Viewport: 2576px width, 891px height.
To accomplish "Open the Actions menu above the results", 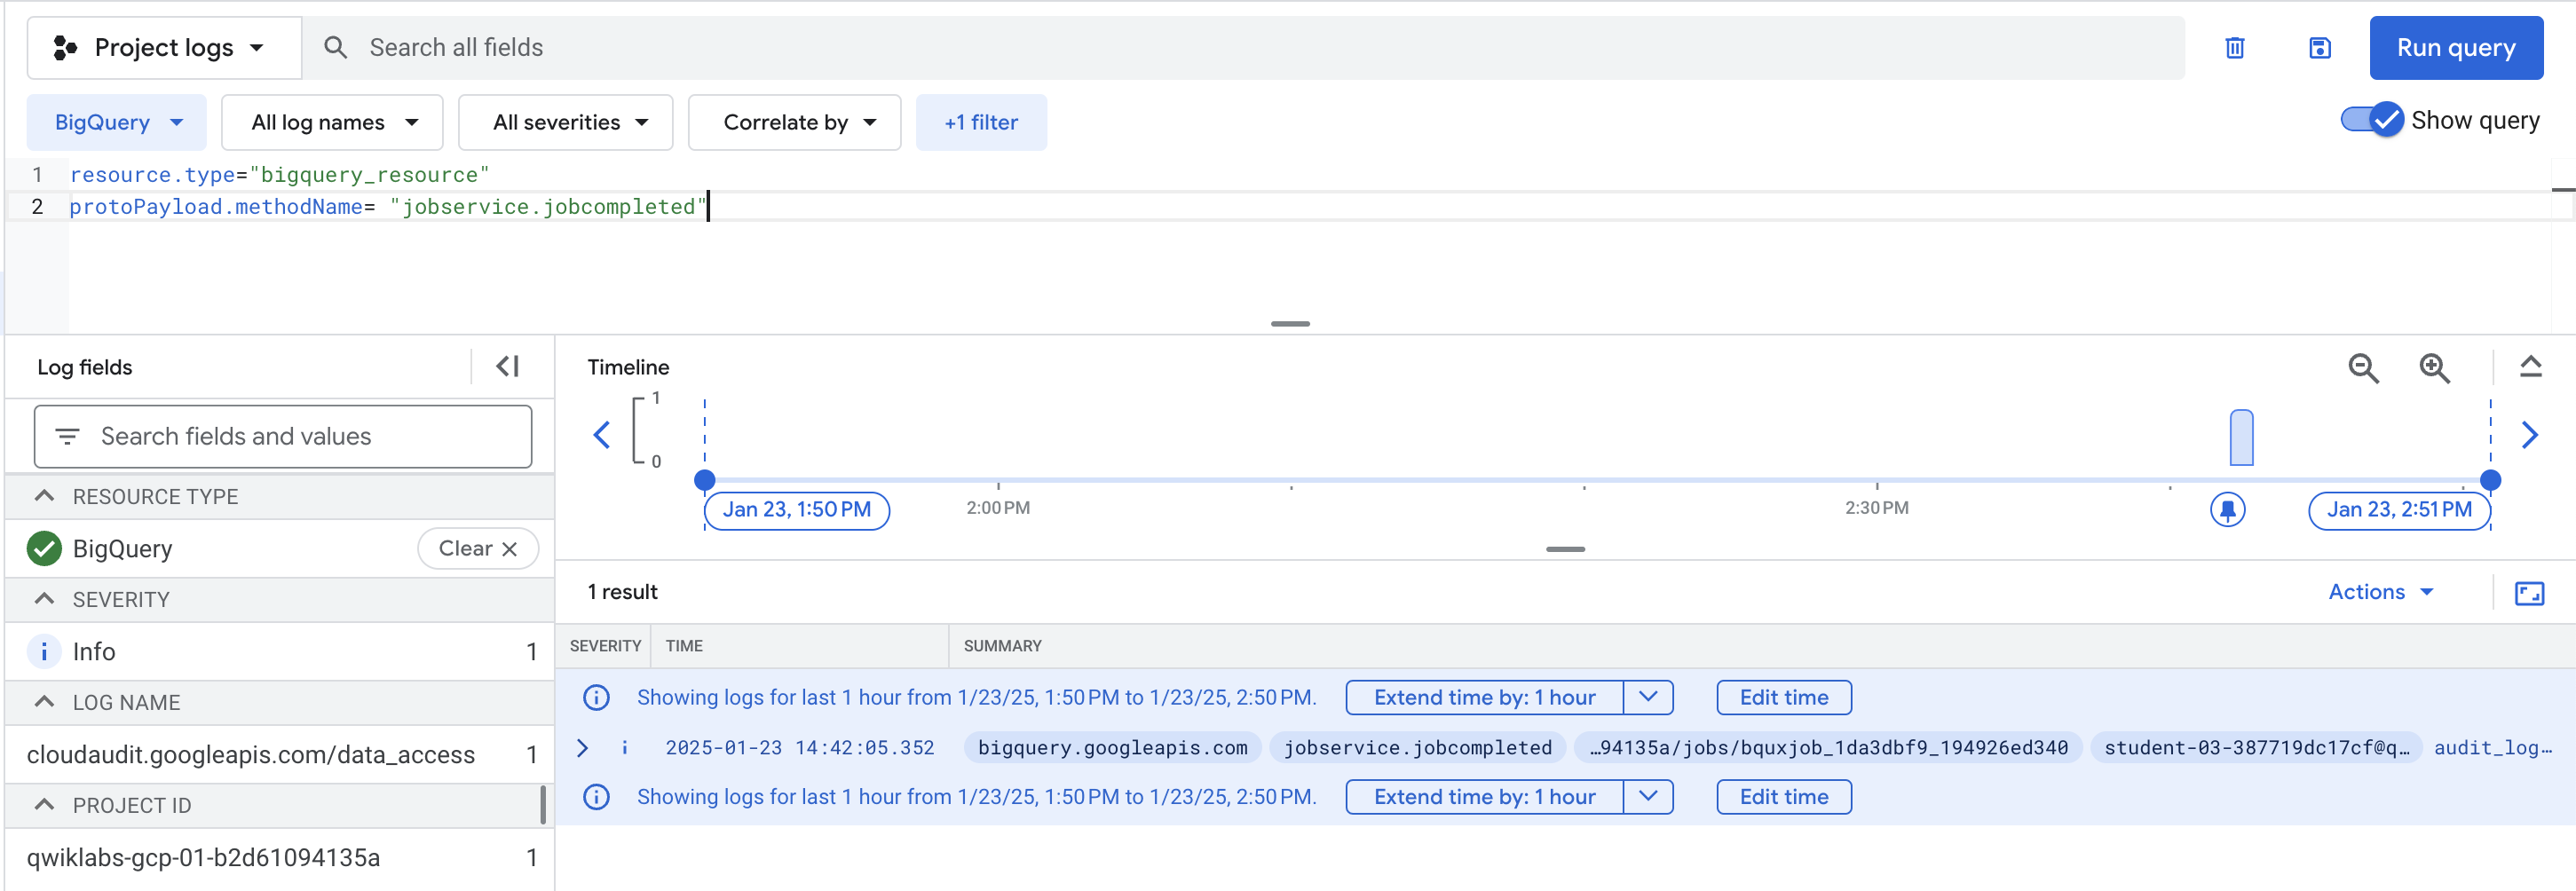I will pos(2380,591).
